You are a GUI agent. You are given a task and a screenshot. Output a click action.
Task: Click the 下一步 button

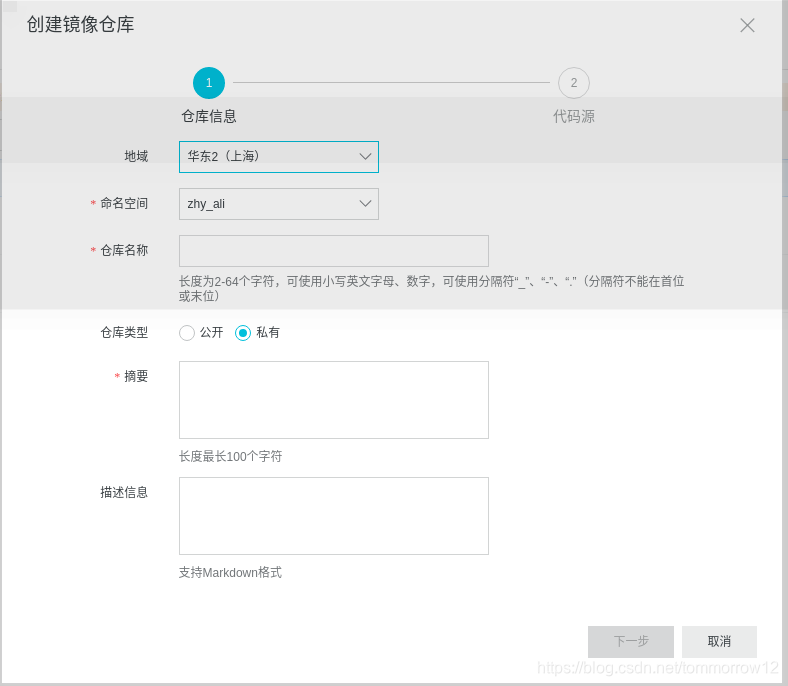631,642
